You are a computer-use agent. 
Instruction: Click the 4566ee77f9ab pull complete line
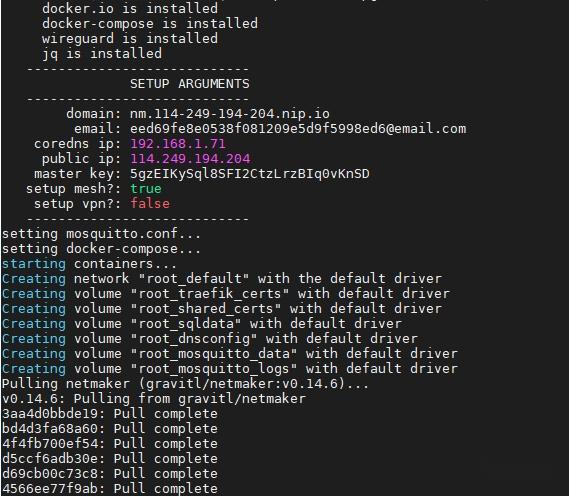[x=110, y=488]
